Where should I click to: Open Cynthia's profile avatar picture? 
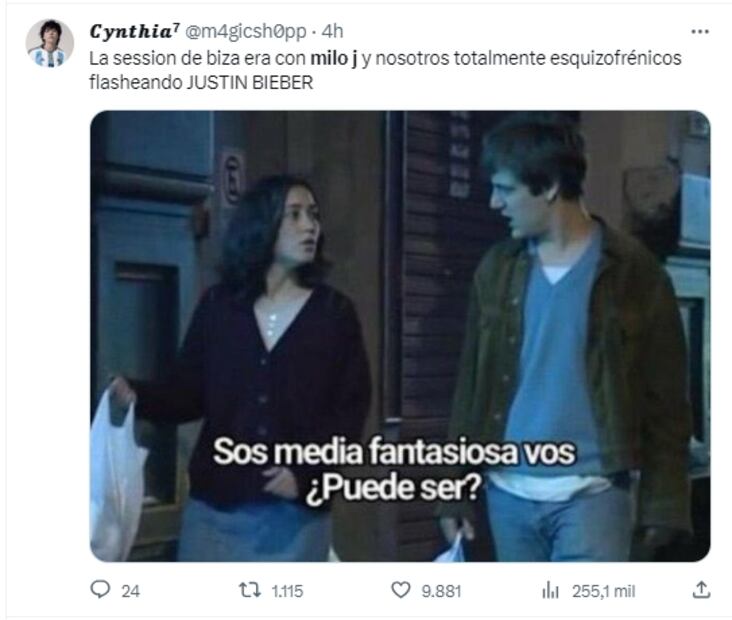[49, 43]
